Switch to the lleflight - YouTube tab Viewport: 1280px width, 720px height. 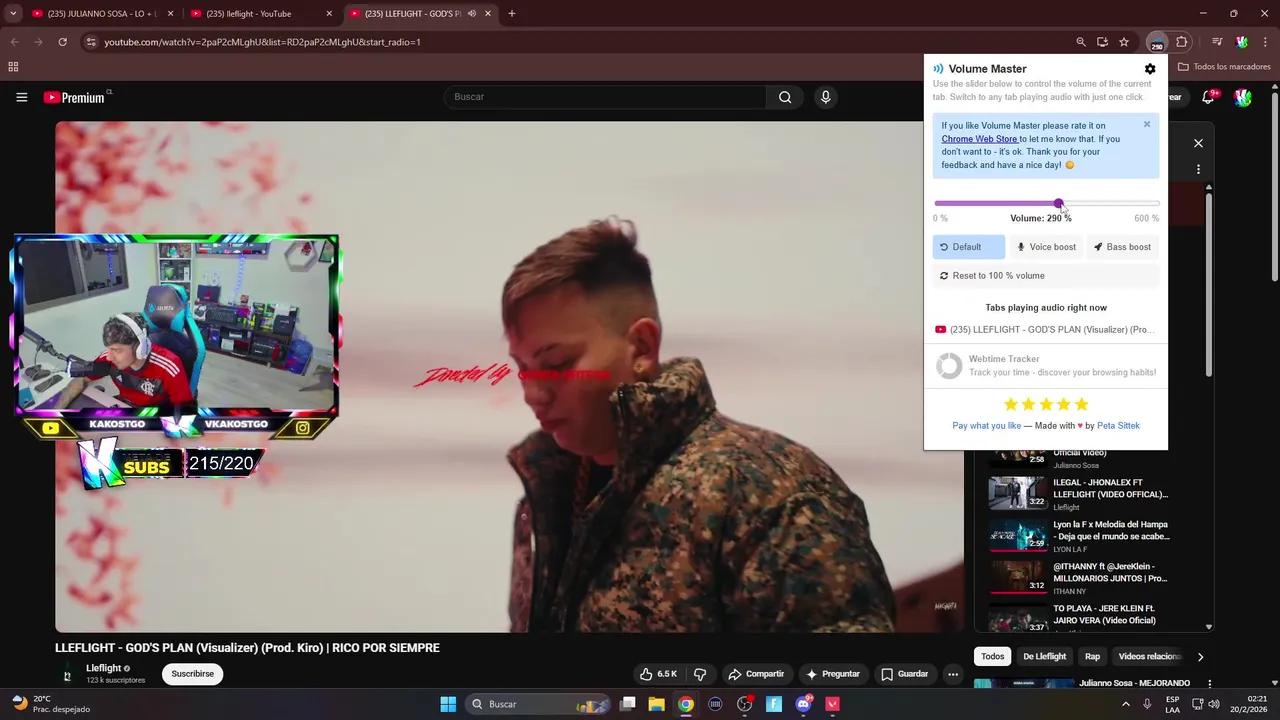click(260, 14)
